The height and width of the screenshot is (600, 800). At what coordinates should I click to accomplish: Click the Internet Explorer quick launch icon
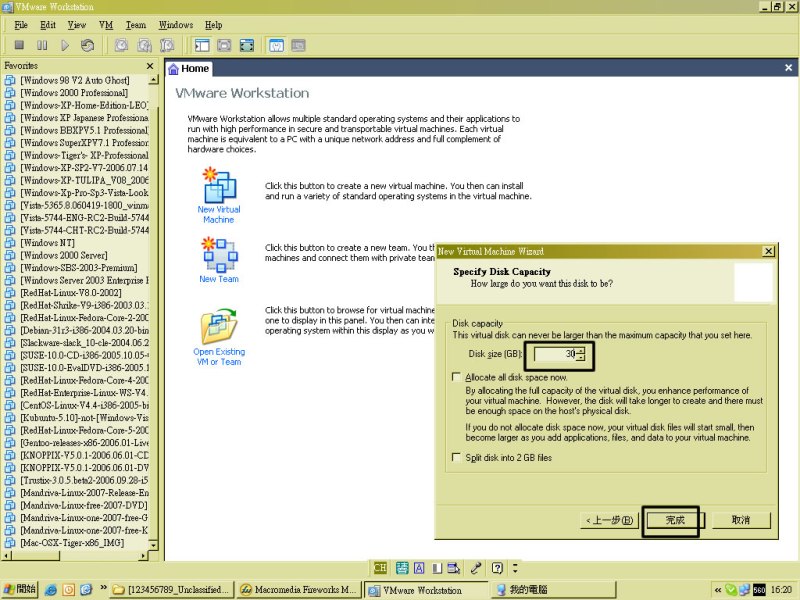(x=51, y=590)
